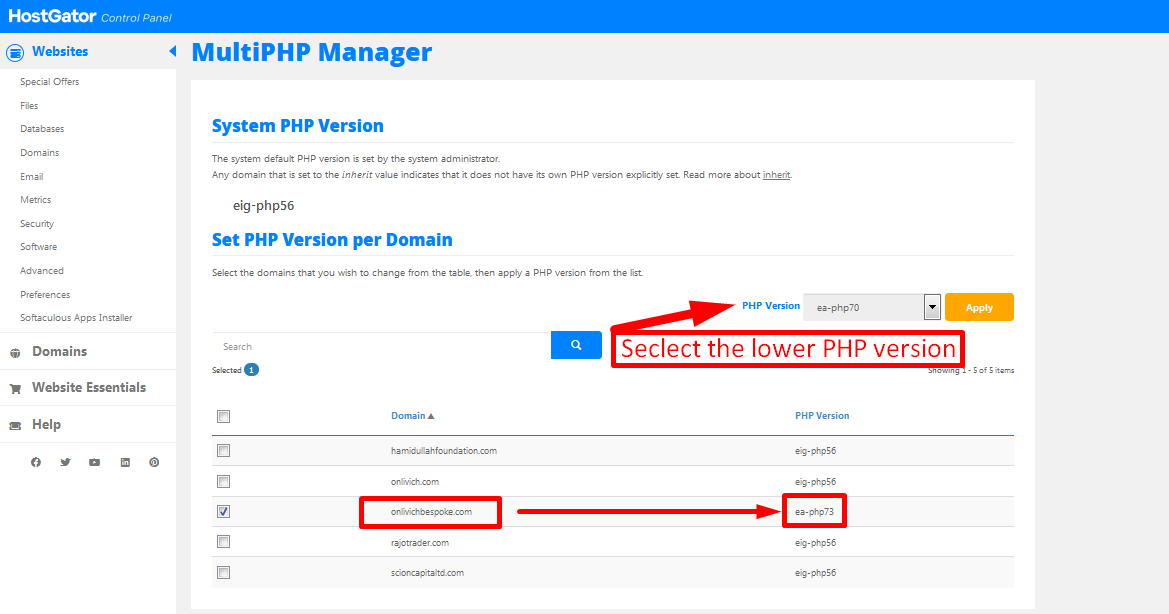
Task: Click the cart icon beside Website Essentials
Action: click(15, 388)
